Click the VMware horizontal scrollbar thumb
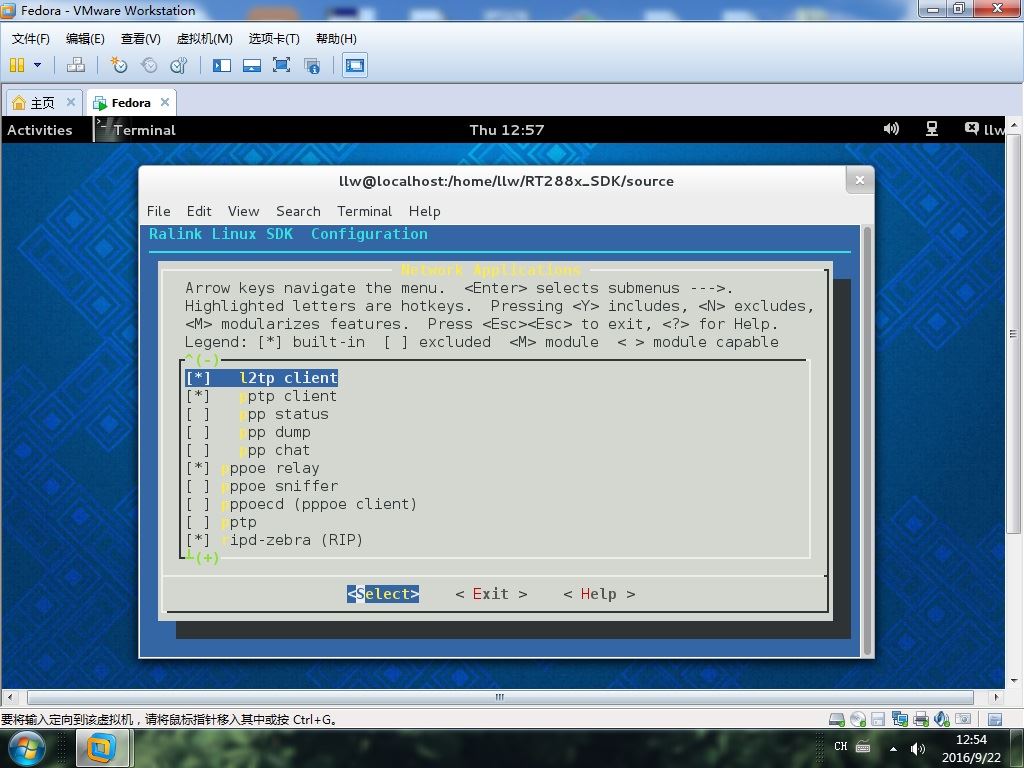This screenshot has width=1024, height=768. tap(500, 697)
